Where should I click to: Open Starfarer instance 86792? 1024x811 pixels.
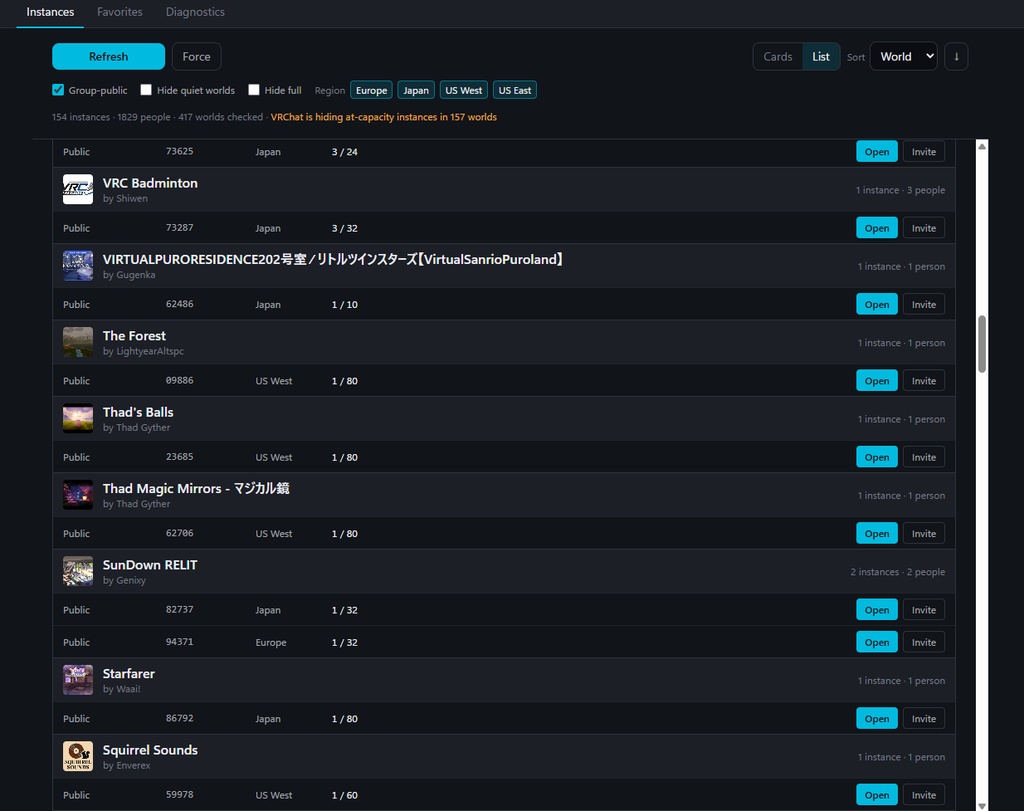pyautogui.click(x=877, y=718)
